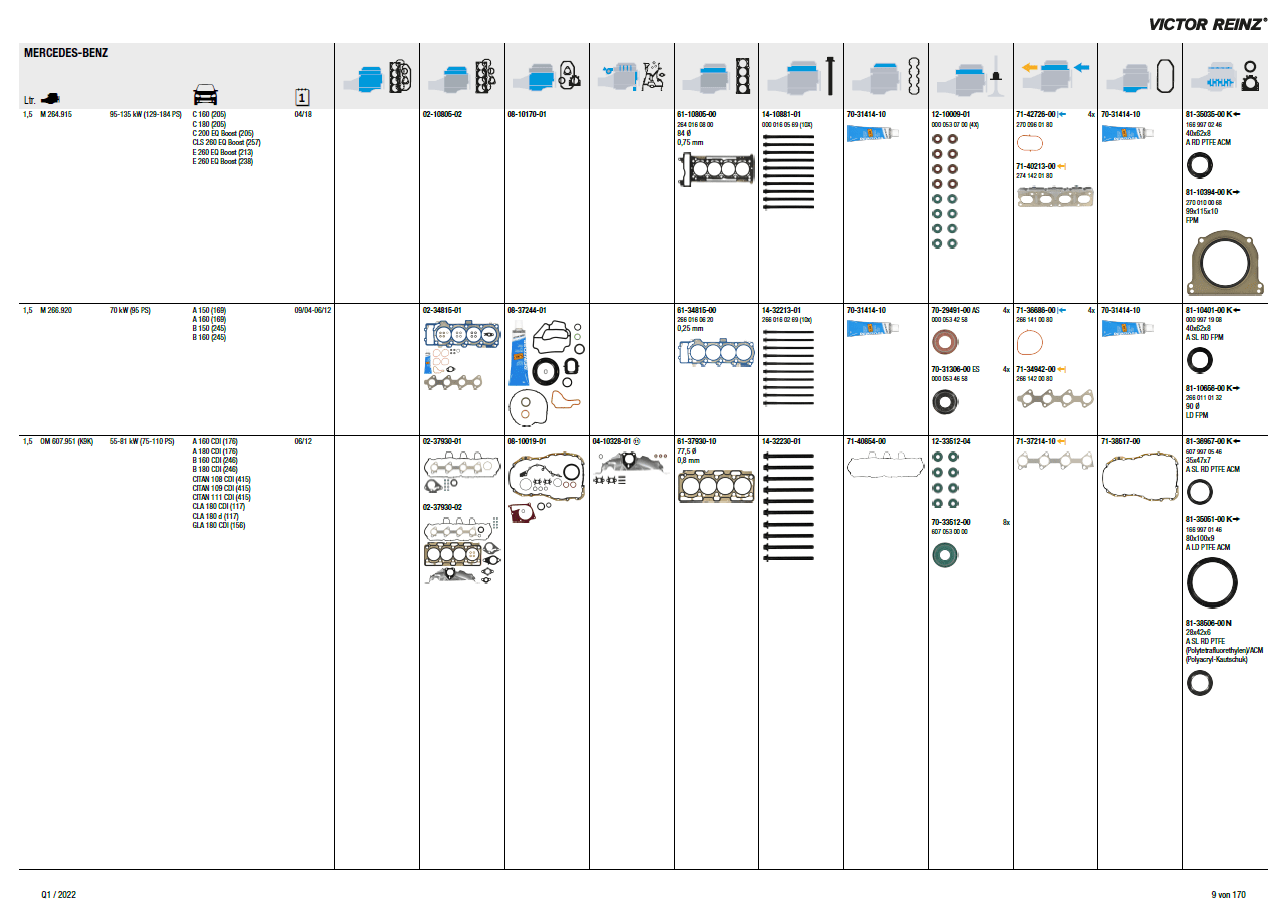Image resolution: width=1288 pixels, height=911 pixels.
Task: Select part number 02-34815-01
Action: tap(442, 311)
